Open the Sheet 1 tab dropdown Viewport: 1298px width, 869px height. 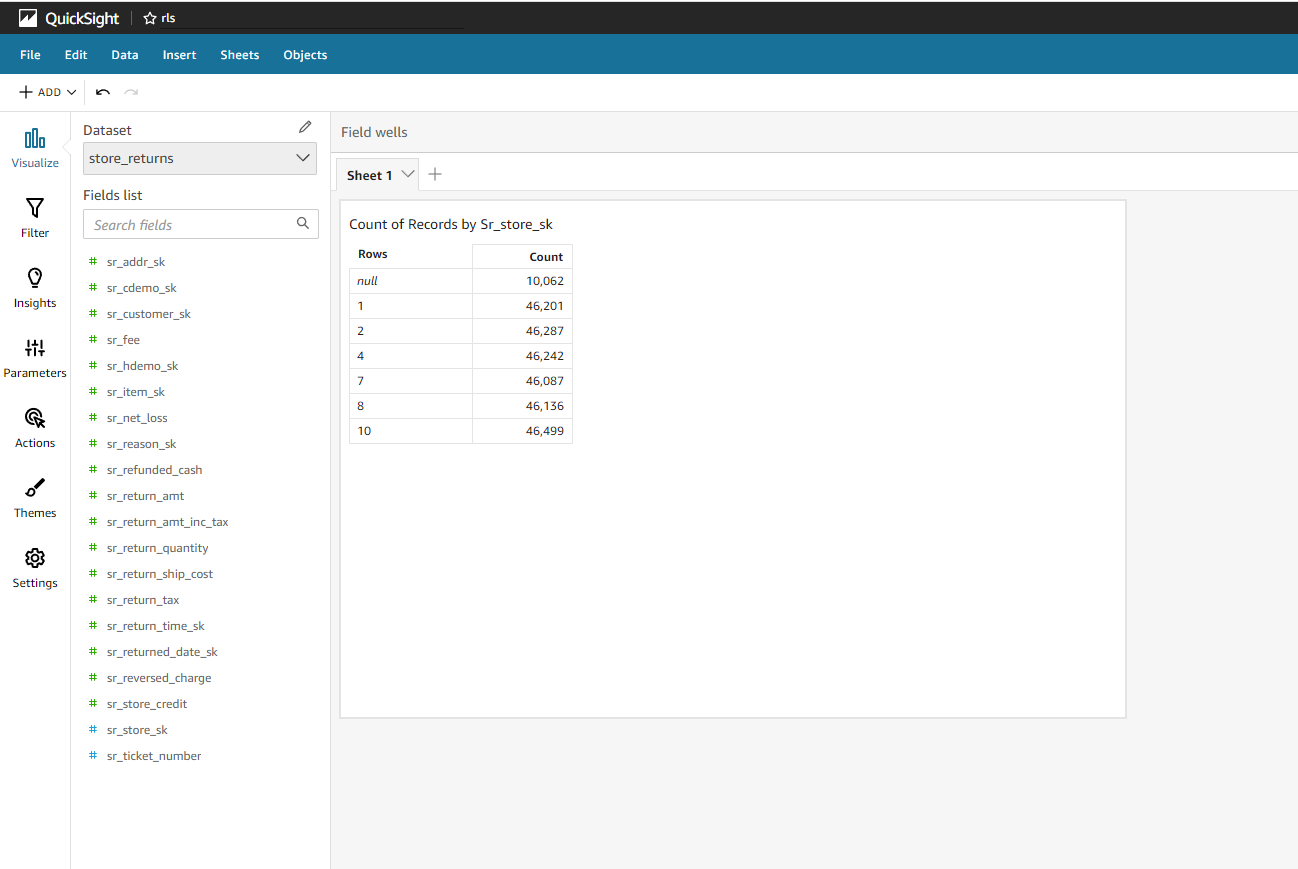point(406,174)
